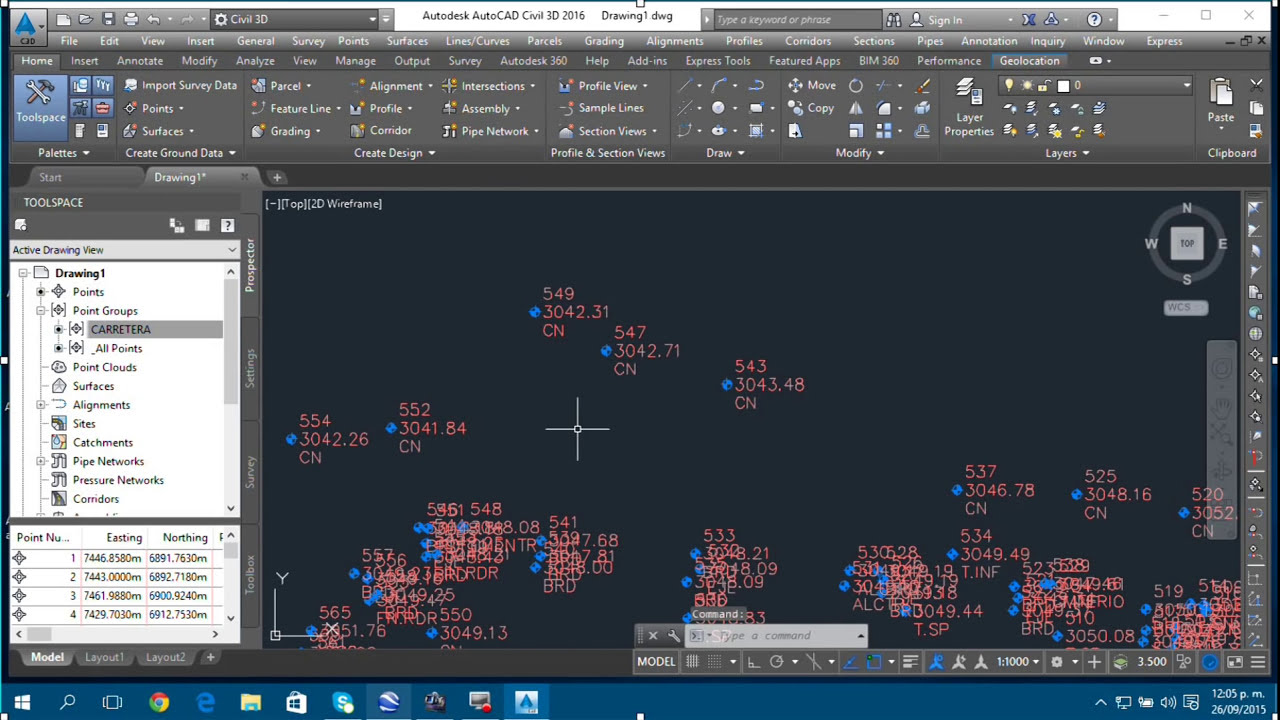This screenshot has width=1280, height=720.
Task: Switch to the Layout1 tab
Action: (x=104, y=657)
